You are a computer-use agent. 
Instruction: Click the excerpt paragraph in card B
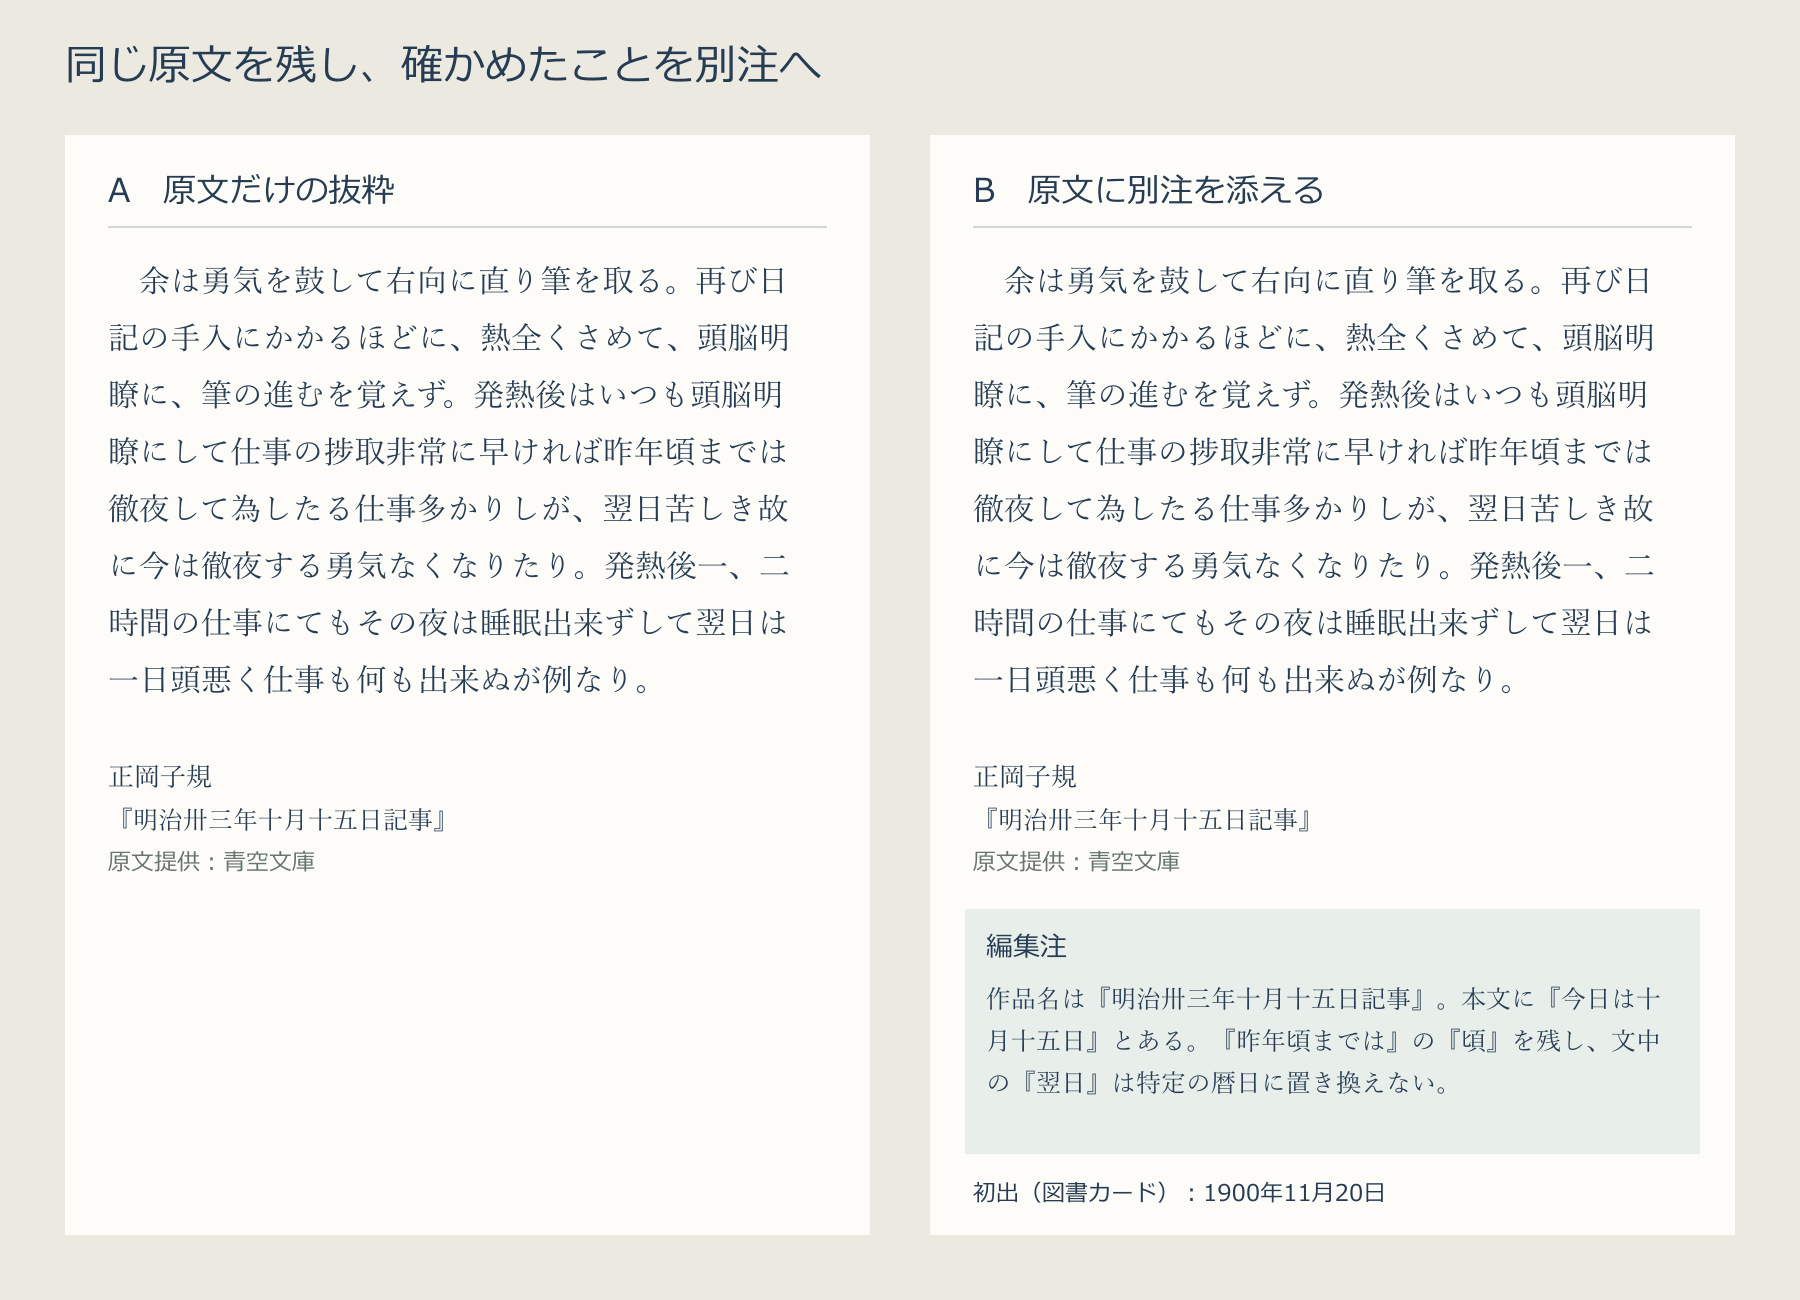1315,480
